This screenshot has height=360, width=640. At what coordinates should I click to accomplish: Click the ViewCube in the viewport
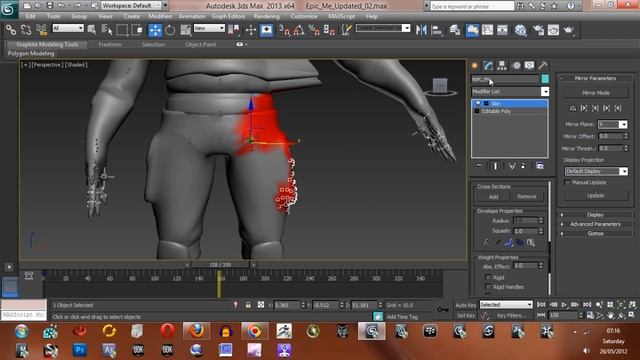click(x=440, y=86)
